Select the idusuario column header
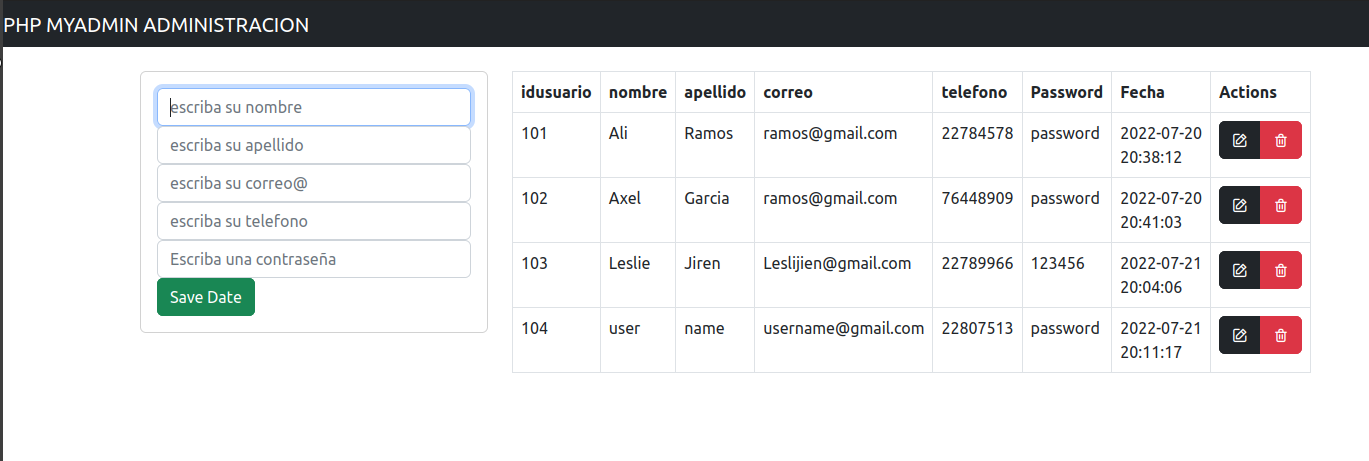Screen dimensions: 1369x461 coord(556,92)
